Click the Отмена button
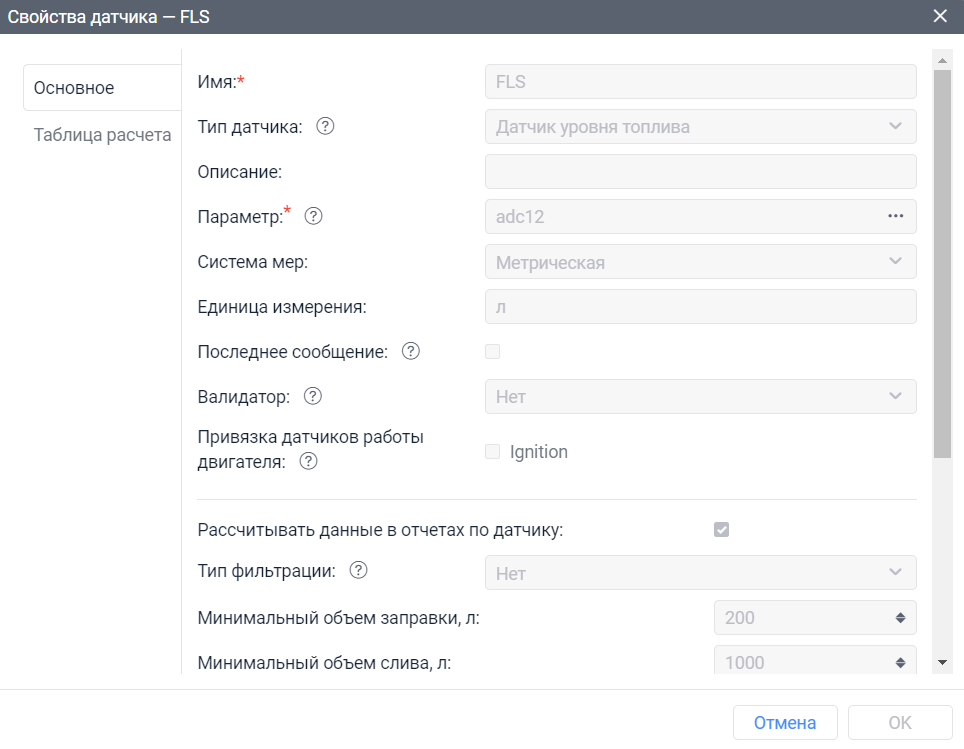 785,722
